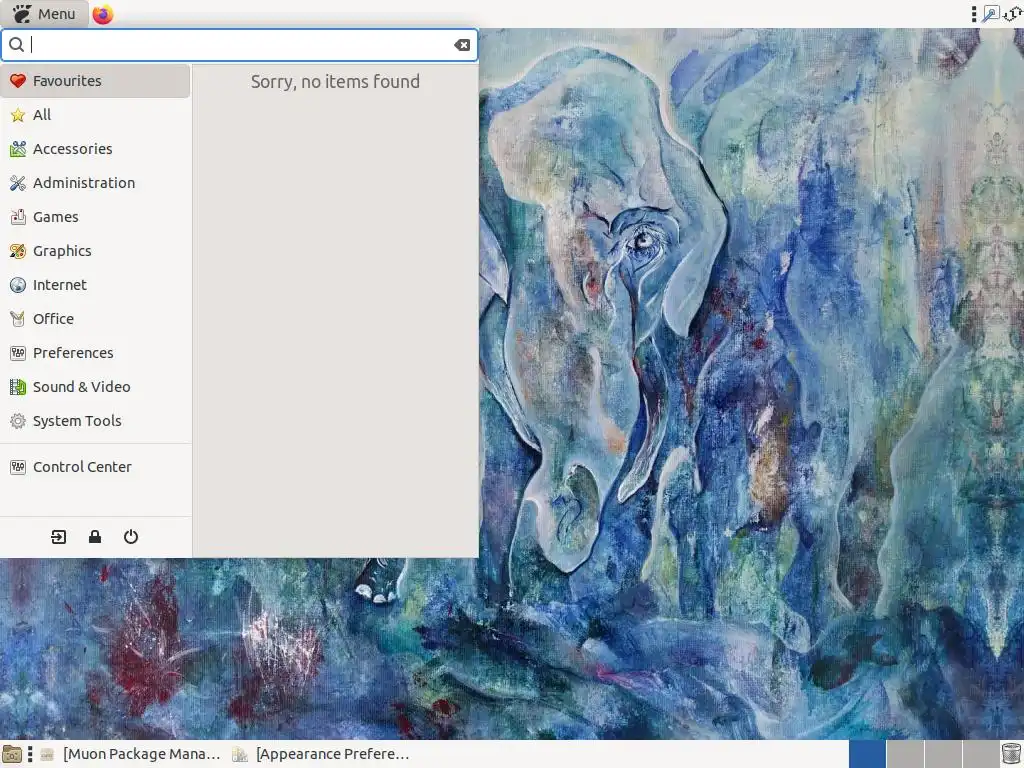Screen dimensions: 1024x768
Task: Clear the search box with the backspace icon
Action: (x=462, y=45)
